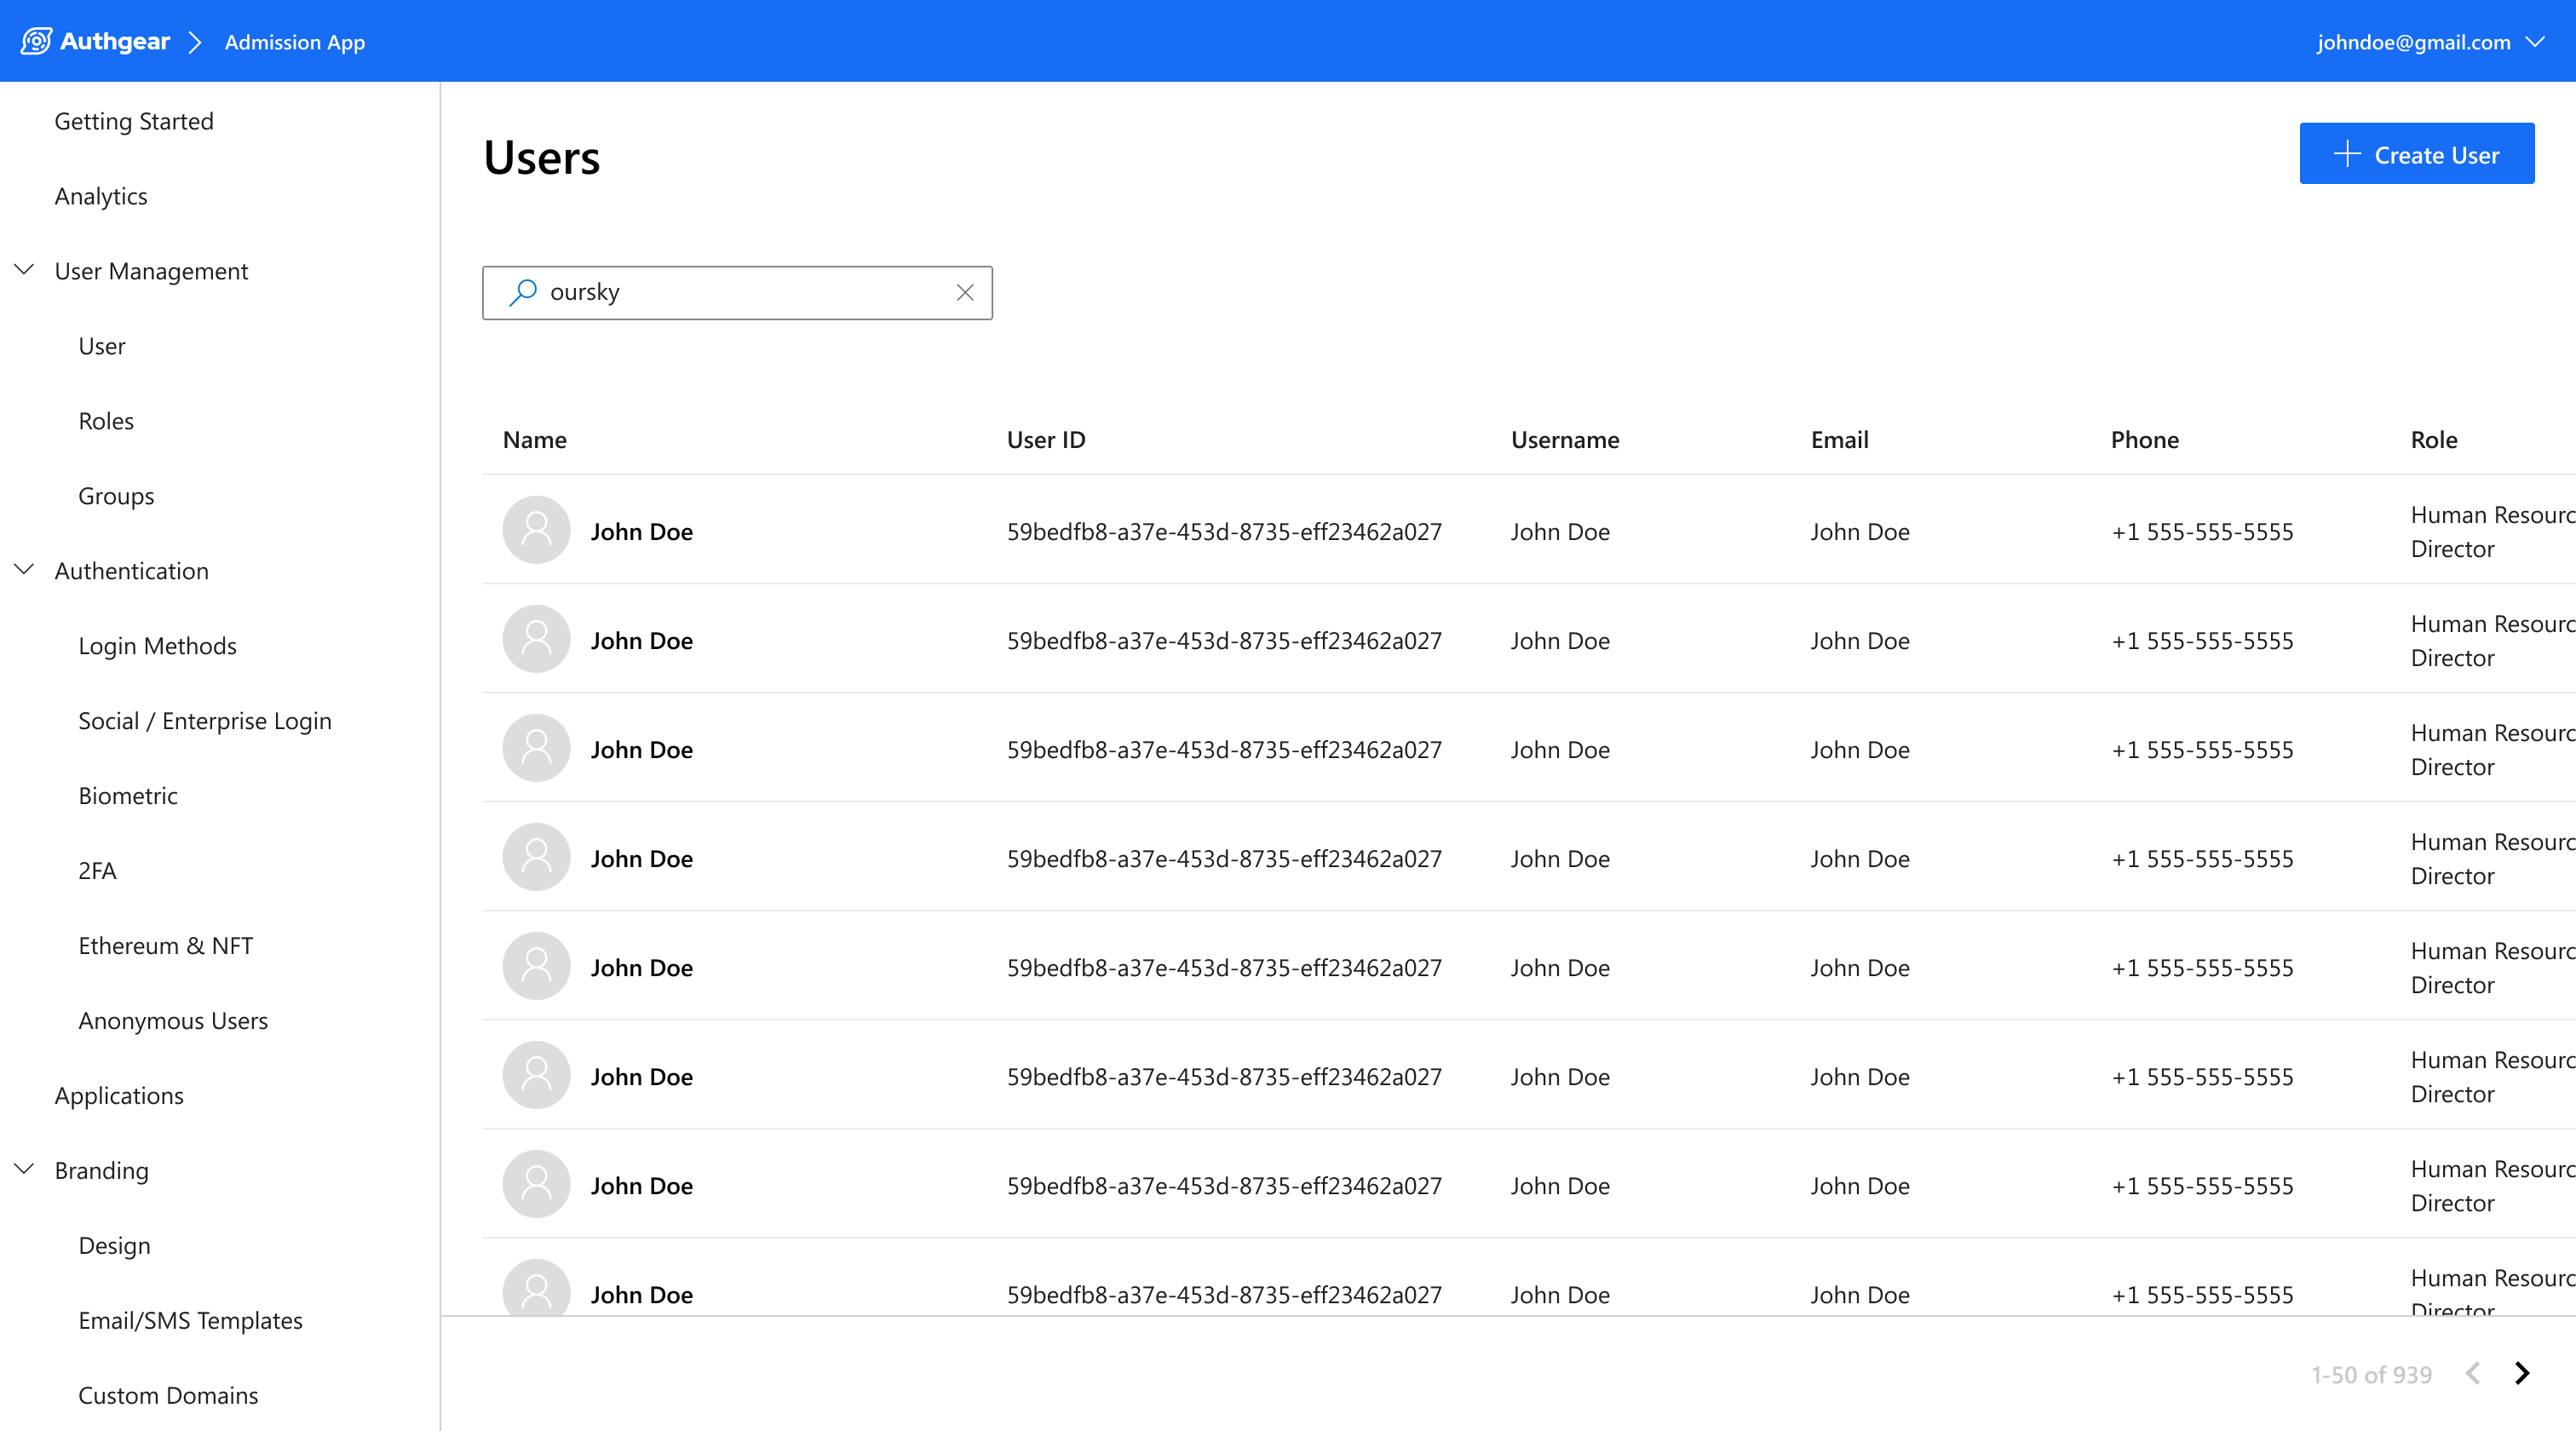Click fourth row's Human Resource Director role
This screenshot has height=1431, width=2576.
(2492, 858)
